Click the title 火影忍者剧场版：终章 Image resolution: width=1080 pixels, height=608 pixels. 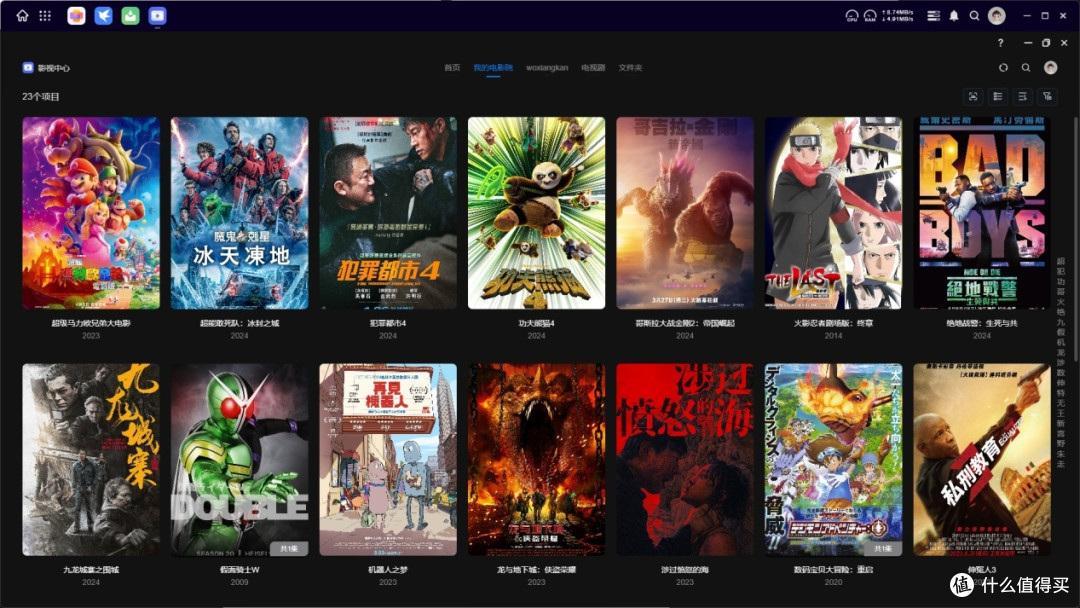(x=833, y=323)
